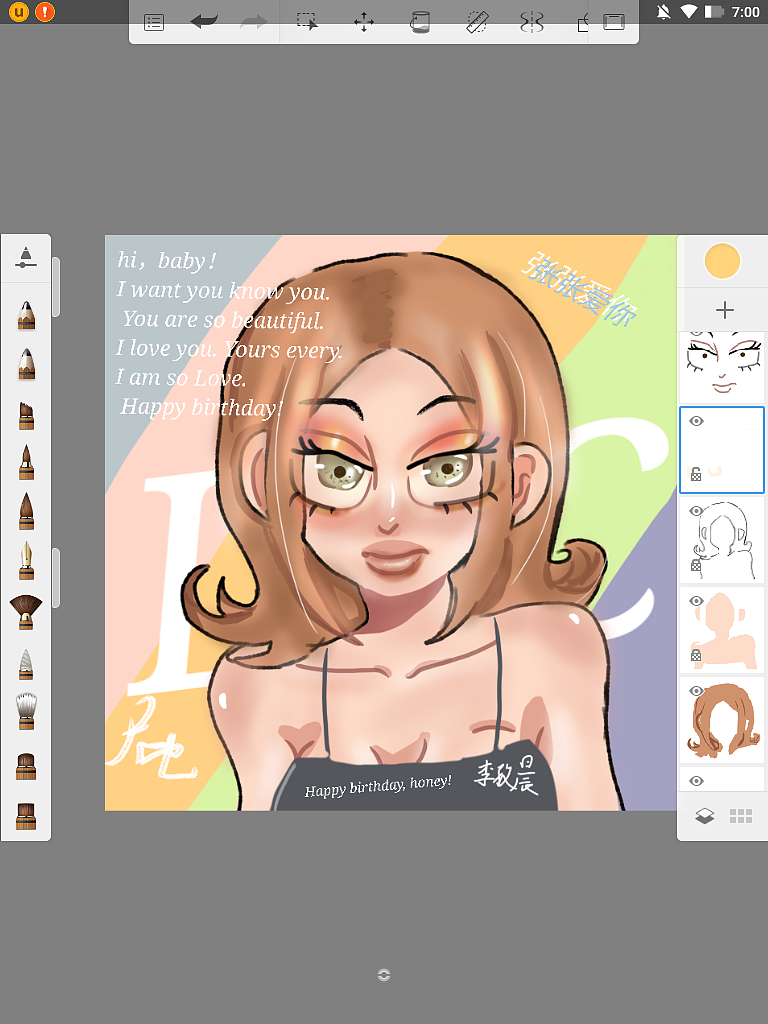Click the upper brush palette scrollbar handle
The width and height of the screenshot is (768, 1024).
(56, 287)
